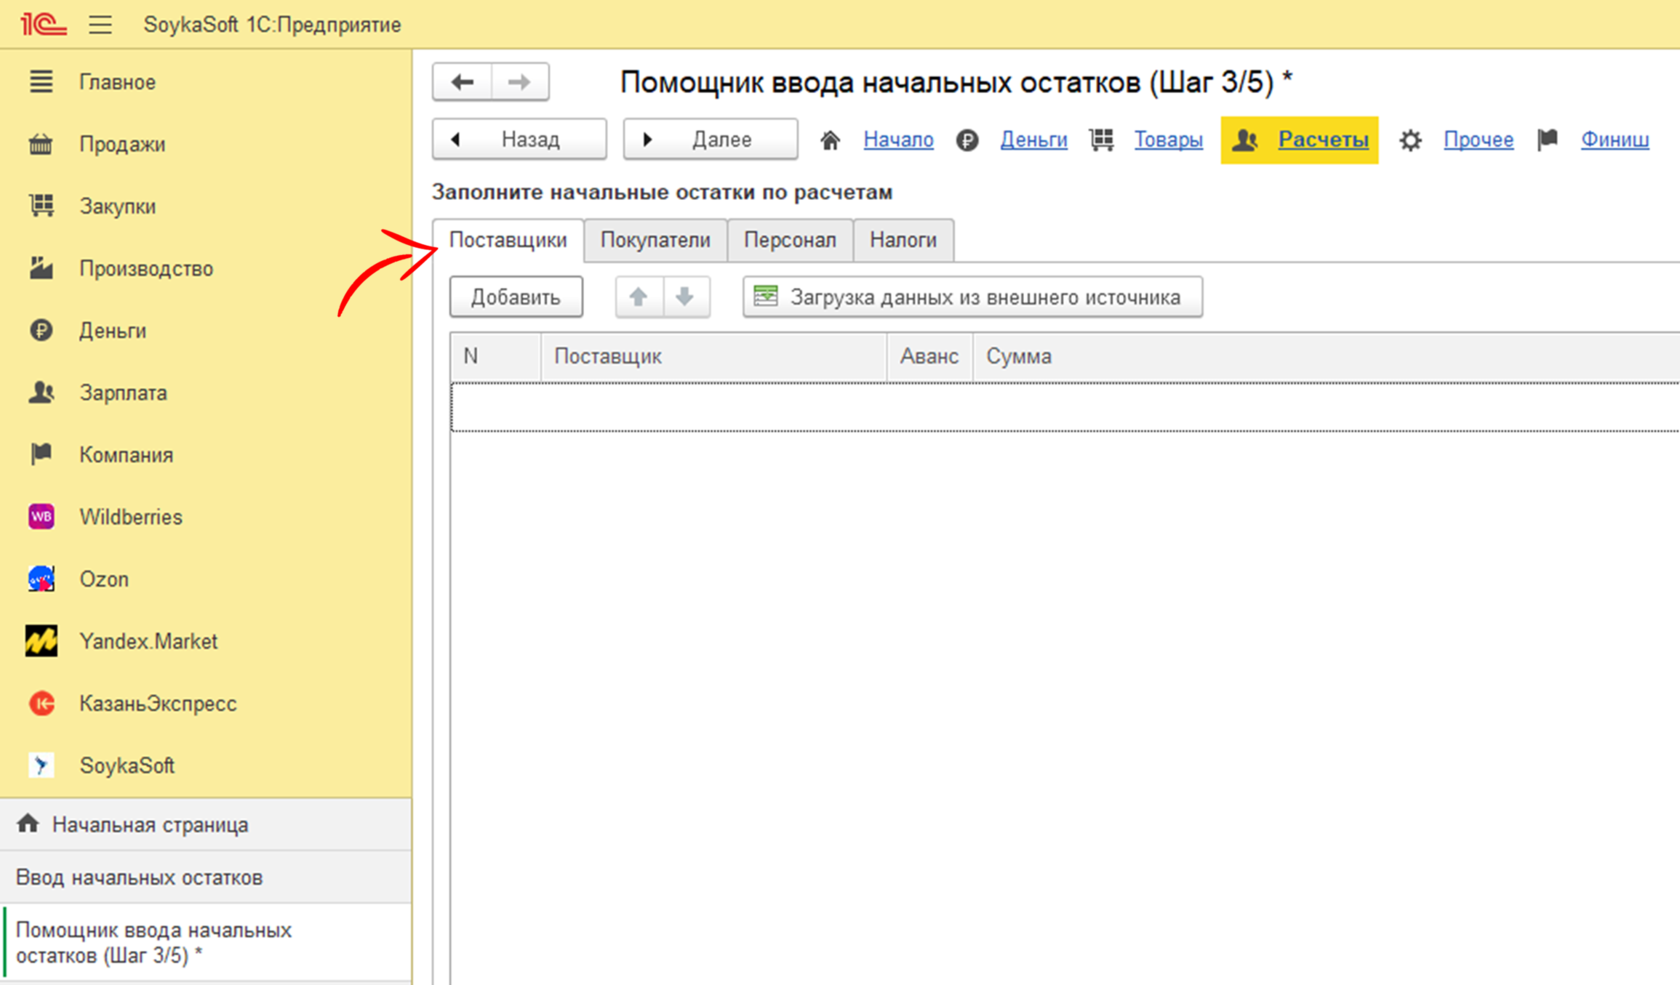This screenshot has width=1680, height=985.
Task: Follow the Деньги step link
Action: click(1034, 140)
